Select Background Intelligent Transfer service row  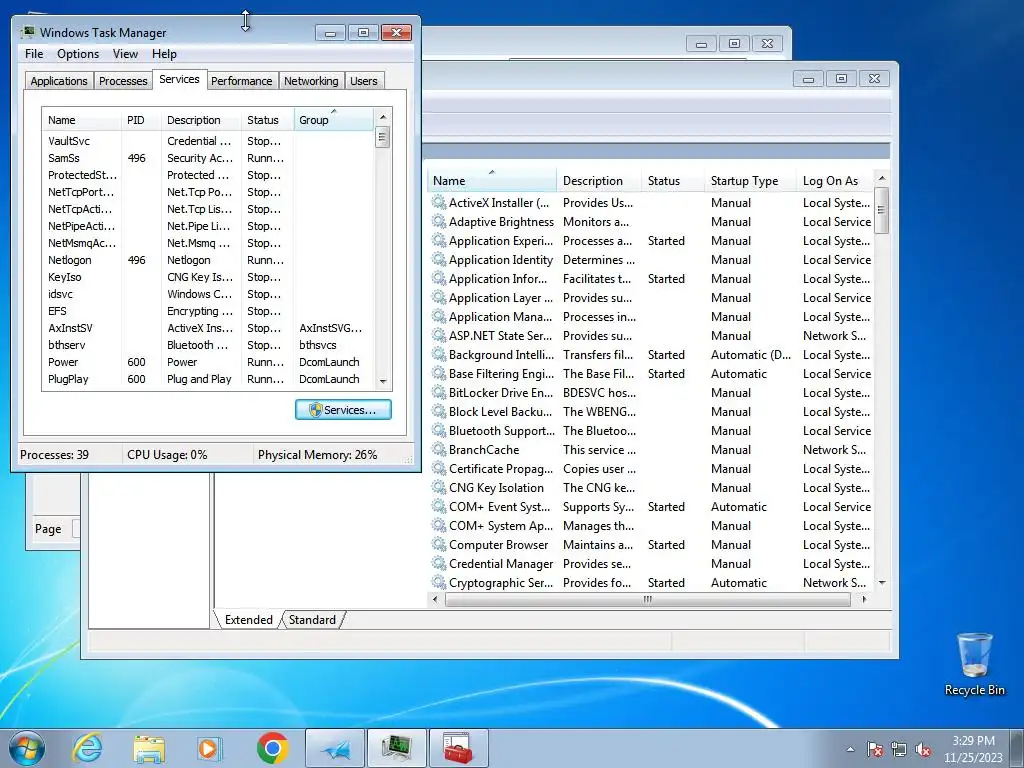click(x=651, y=355)
